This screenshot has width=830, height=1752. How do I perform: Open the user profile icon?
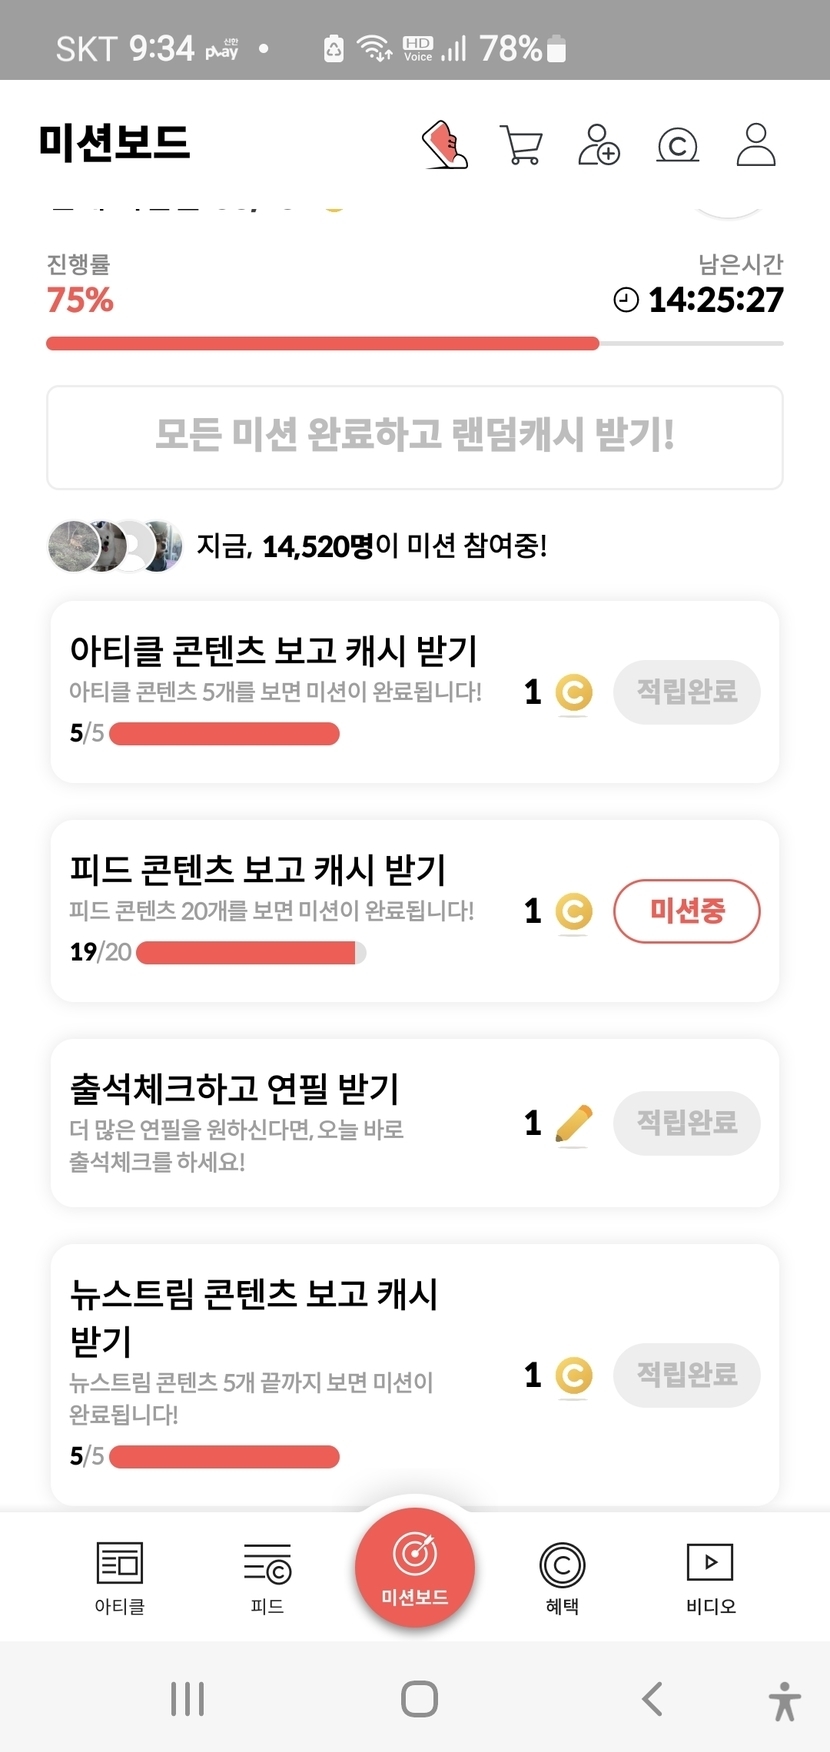tap(756, 145)
